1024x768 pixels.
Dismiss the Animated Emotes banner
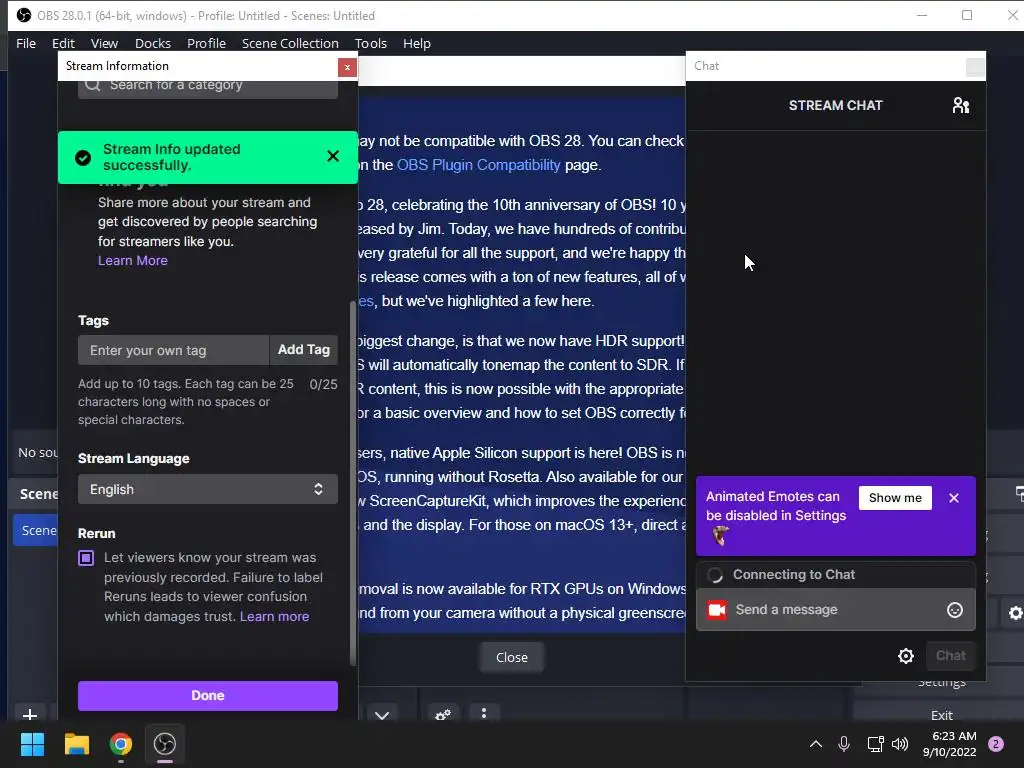coord(953,498)
